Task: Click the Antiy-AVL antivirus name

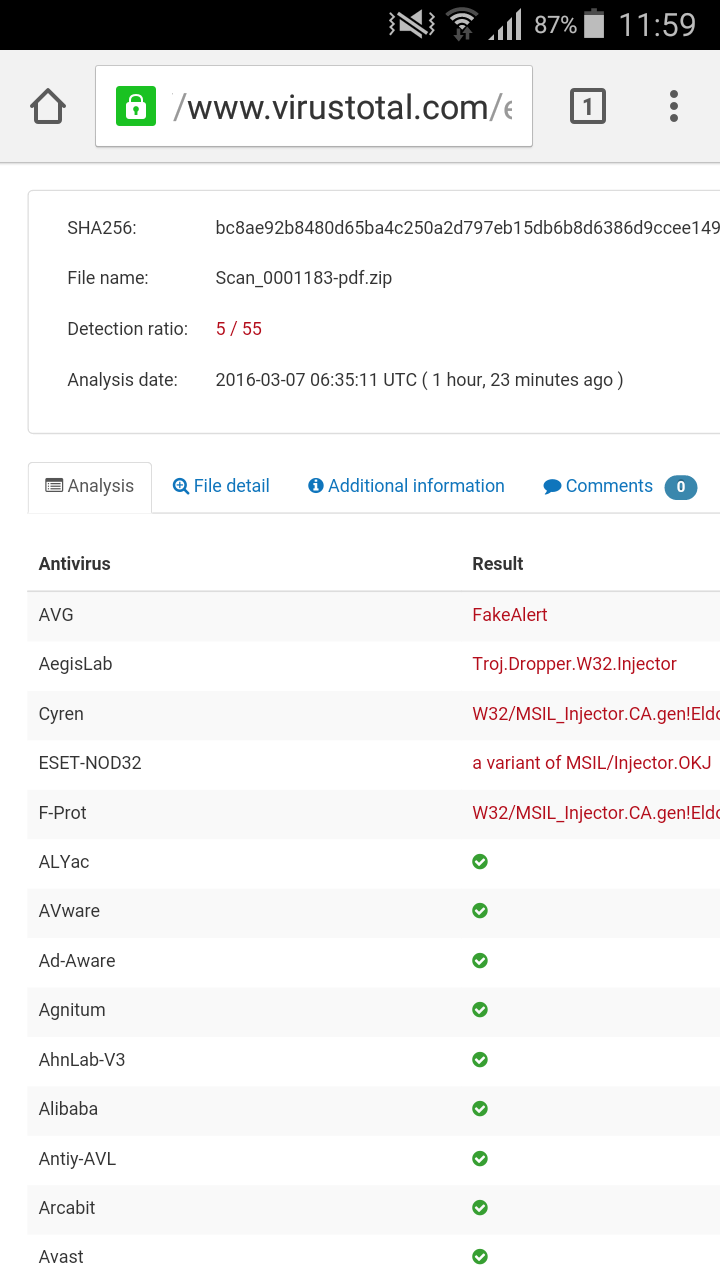Action: point(77,1159)
